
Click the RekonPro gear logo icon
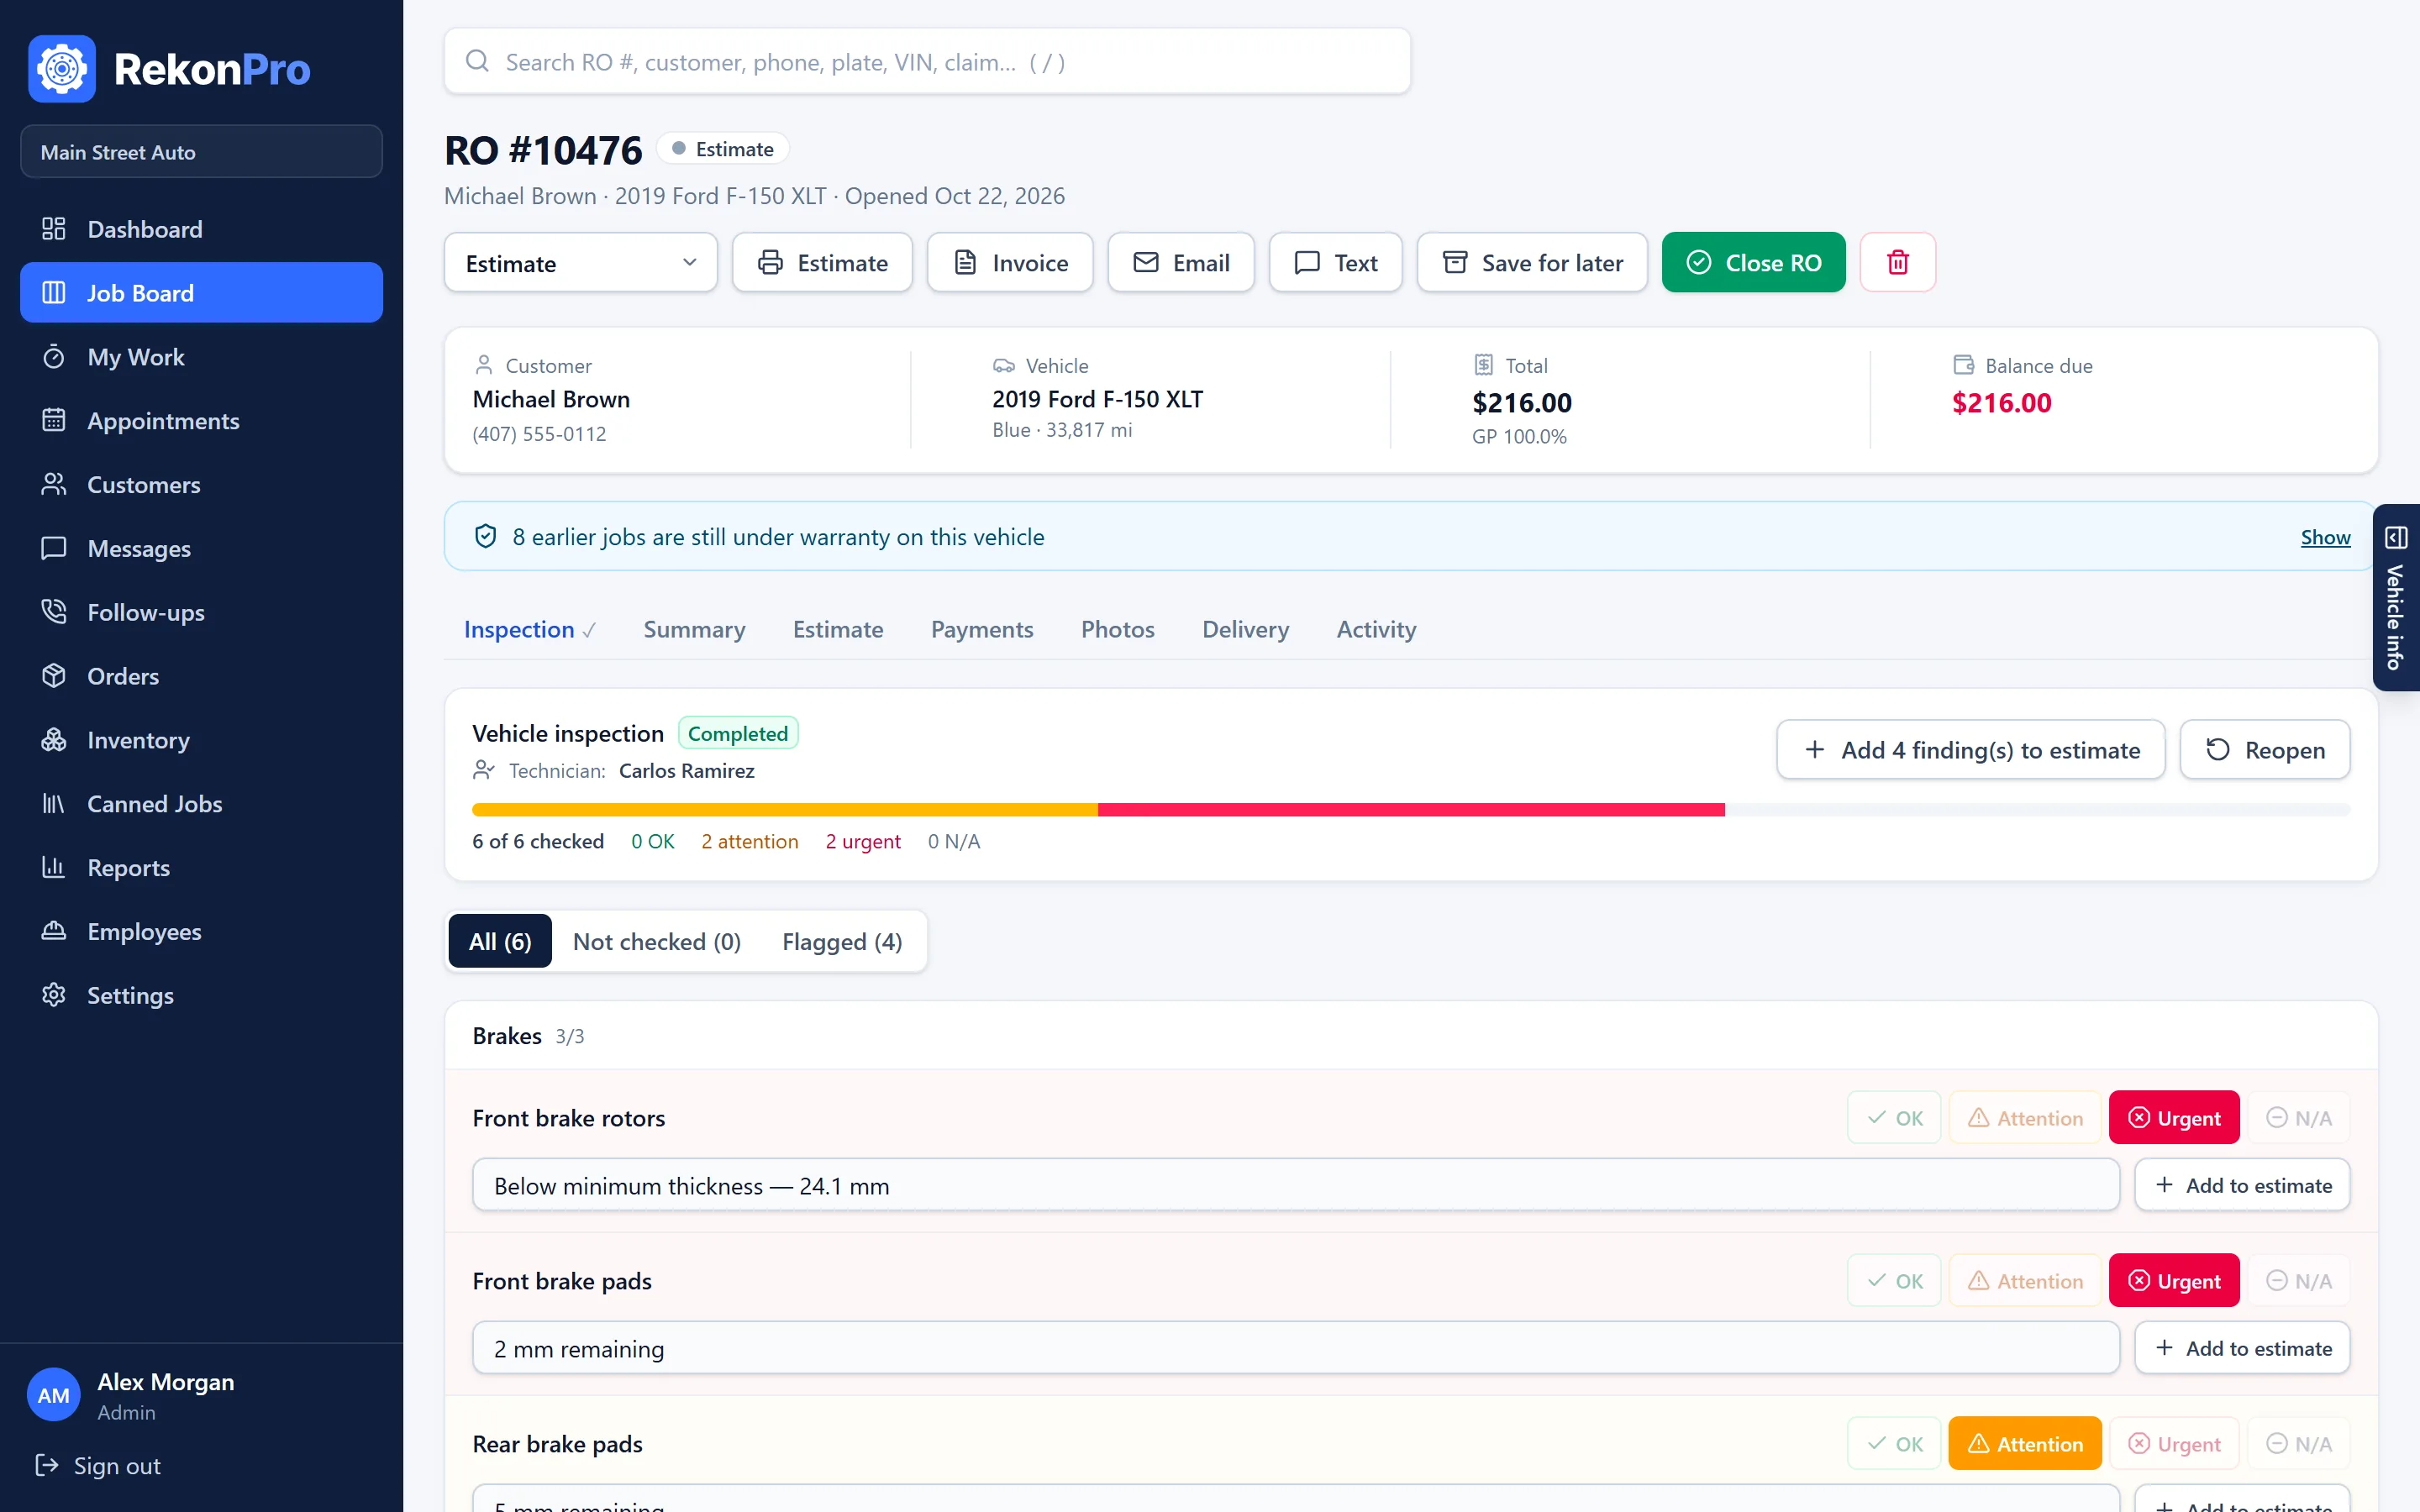click(62, 69)
